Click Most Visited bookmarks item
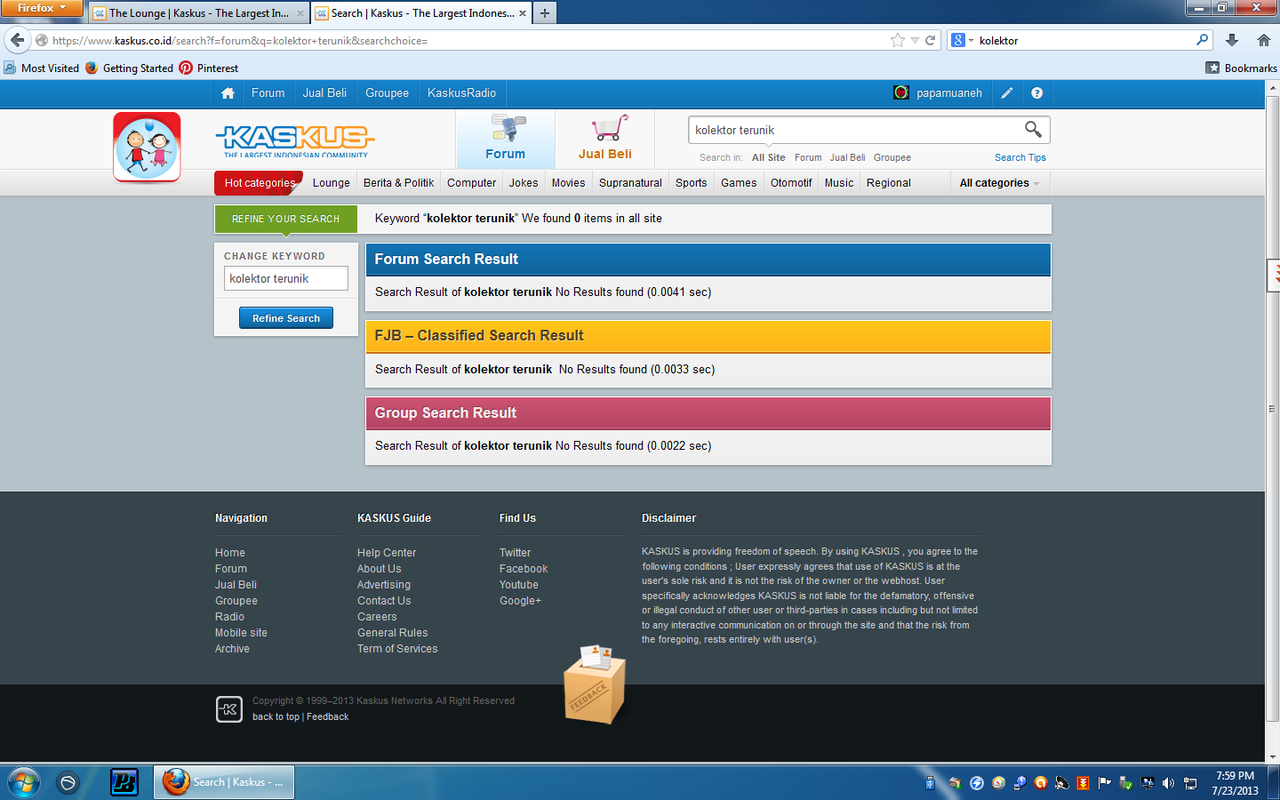The height and width of the screenshot is (800, 1280). pos(42,68)
